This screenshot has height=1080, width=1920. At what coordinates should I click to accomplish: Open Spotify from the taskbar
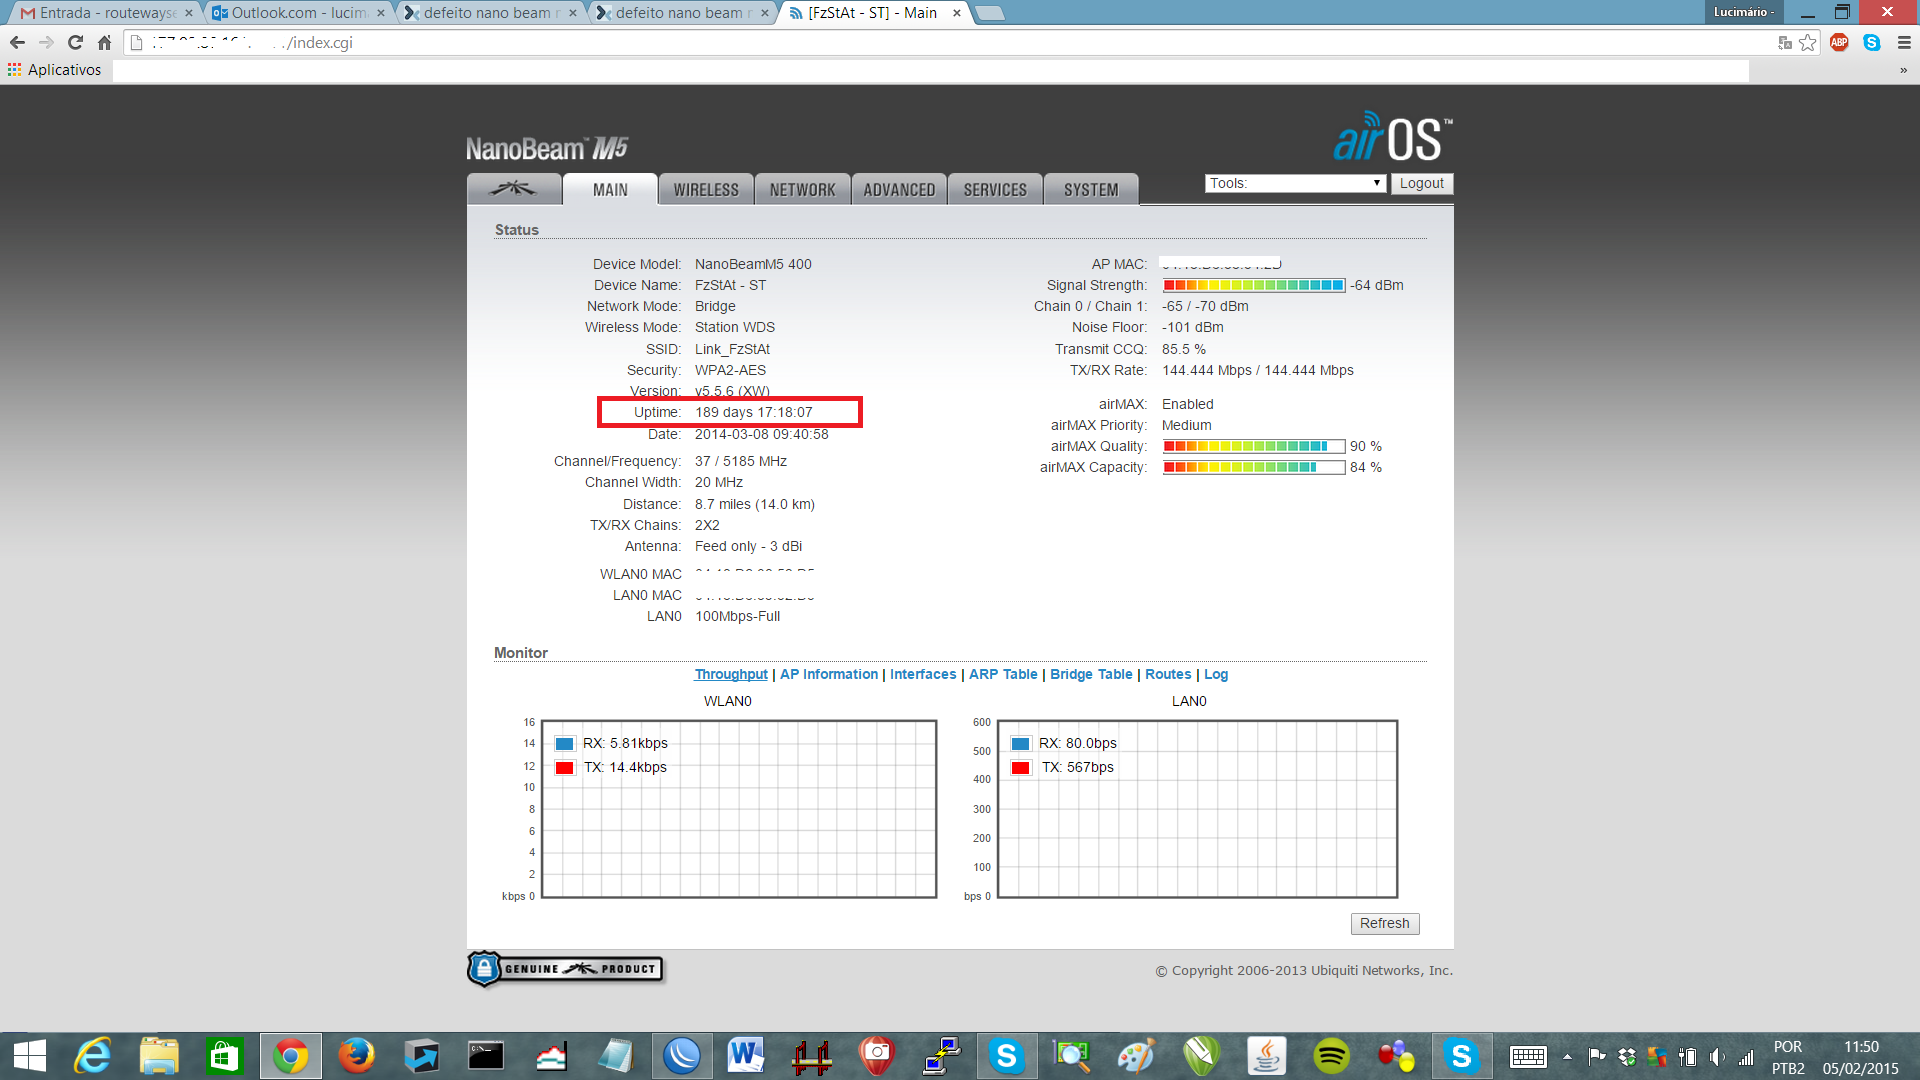pyautogui.click(x=1331, y=1056)
